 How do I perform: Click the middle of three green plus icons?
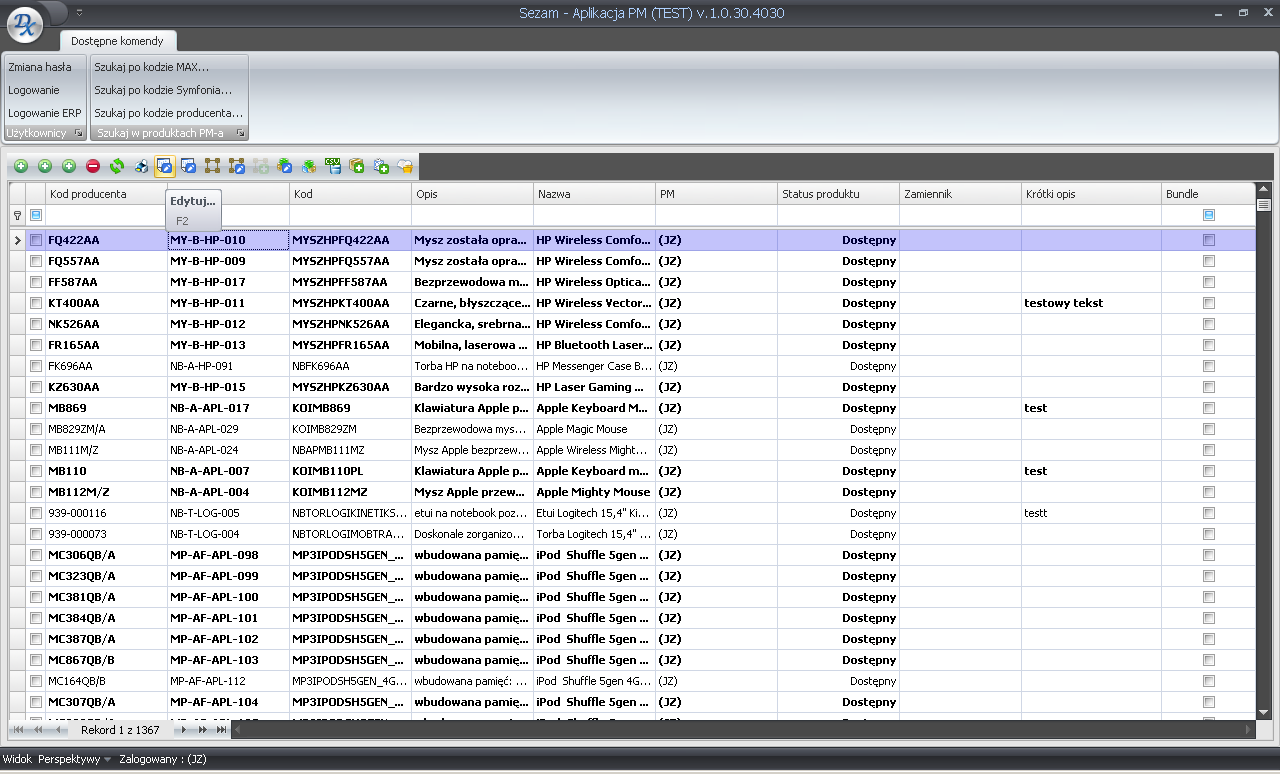(x=45, y=166)
